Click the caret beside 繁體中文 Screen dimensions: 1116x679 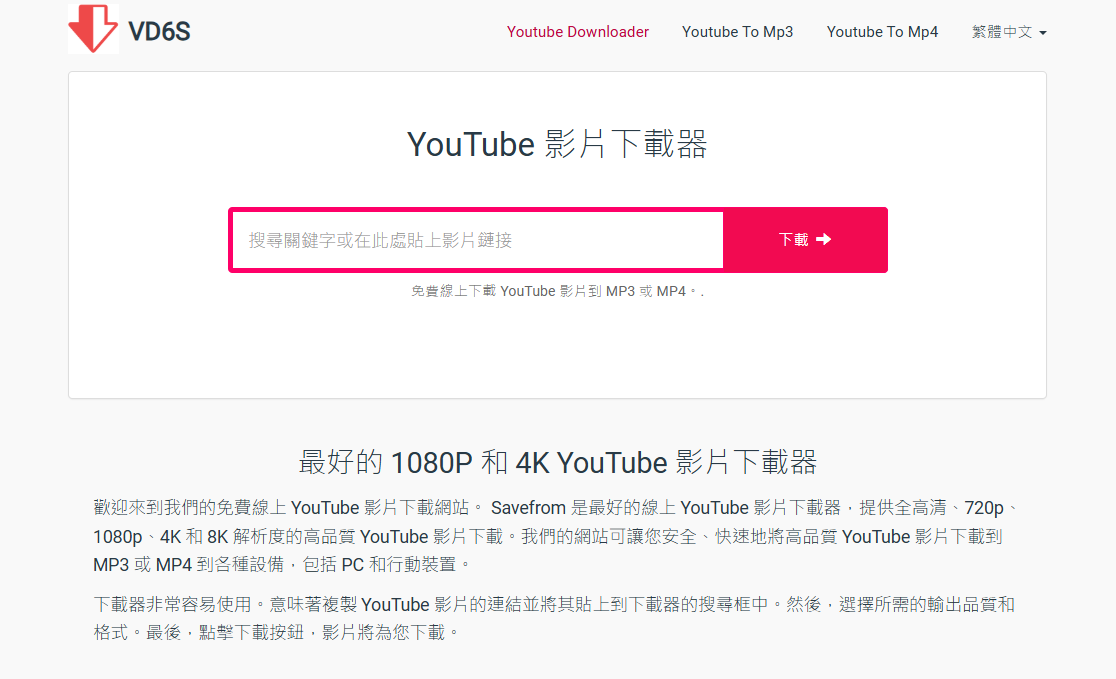coord(1043,33)
